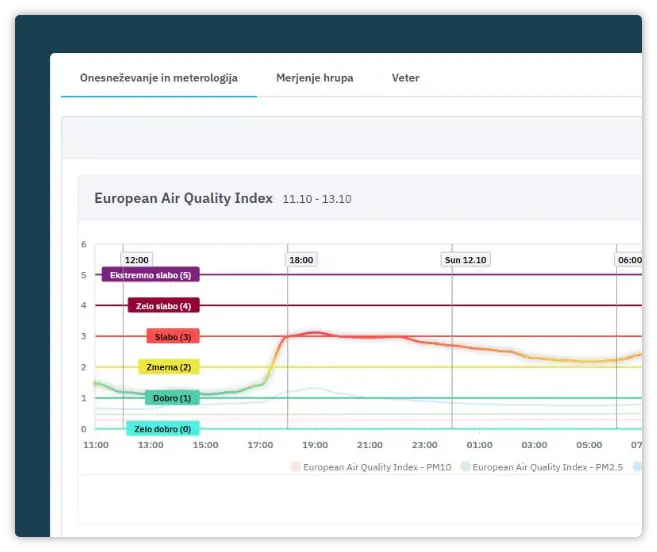Click the Zelo slabo (4) level label
This screenshot has width=657, height=552.
164,306
